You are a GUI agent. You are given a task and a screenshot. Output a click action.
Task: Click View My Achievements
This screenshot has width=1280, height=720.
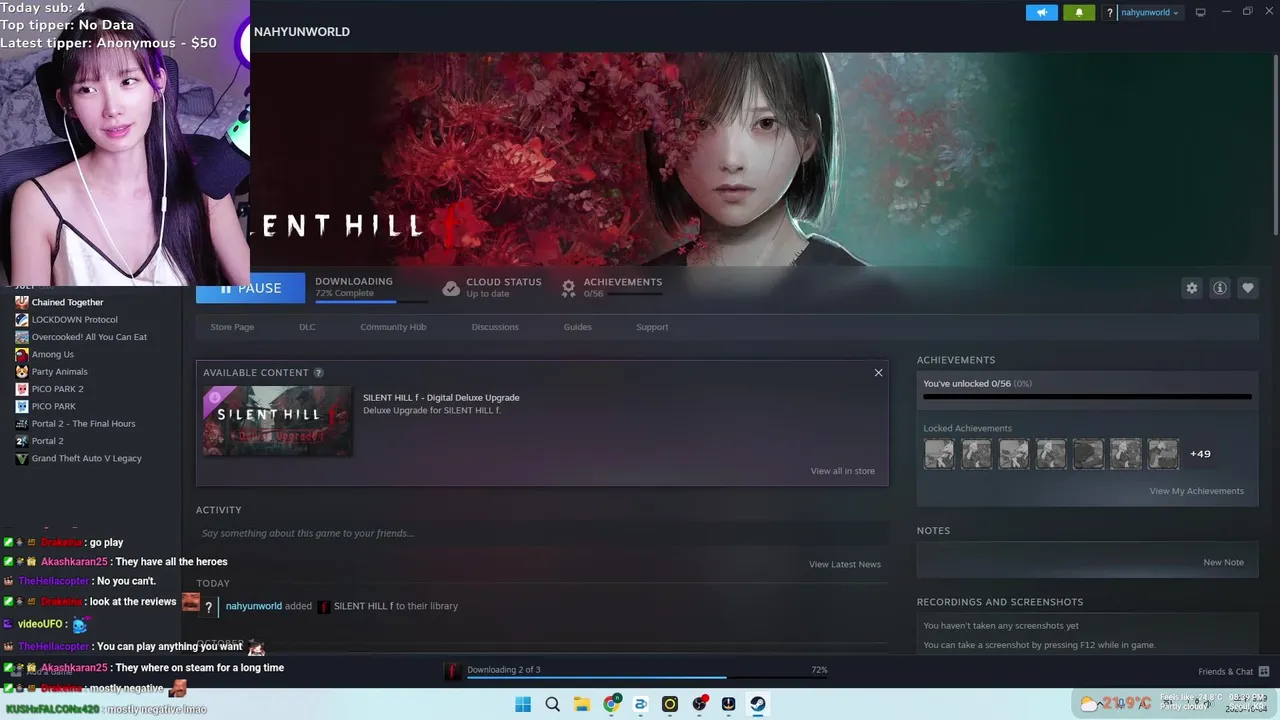[1196, 491]
